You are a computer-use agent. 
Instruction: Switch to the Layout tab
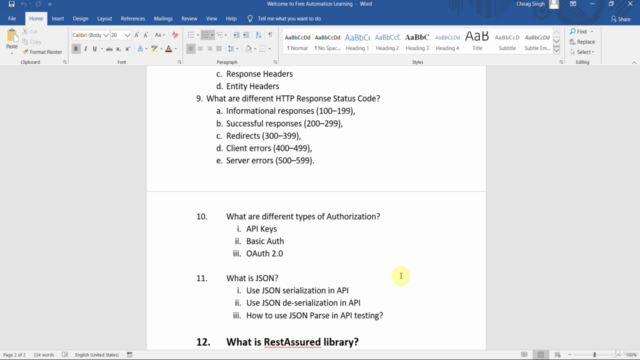pyautogui.click(x=104, y=19)
